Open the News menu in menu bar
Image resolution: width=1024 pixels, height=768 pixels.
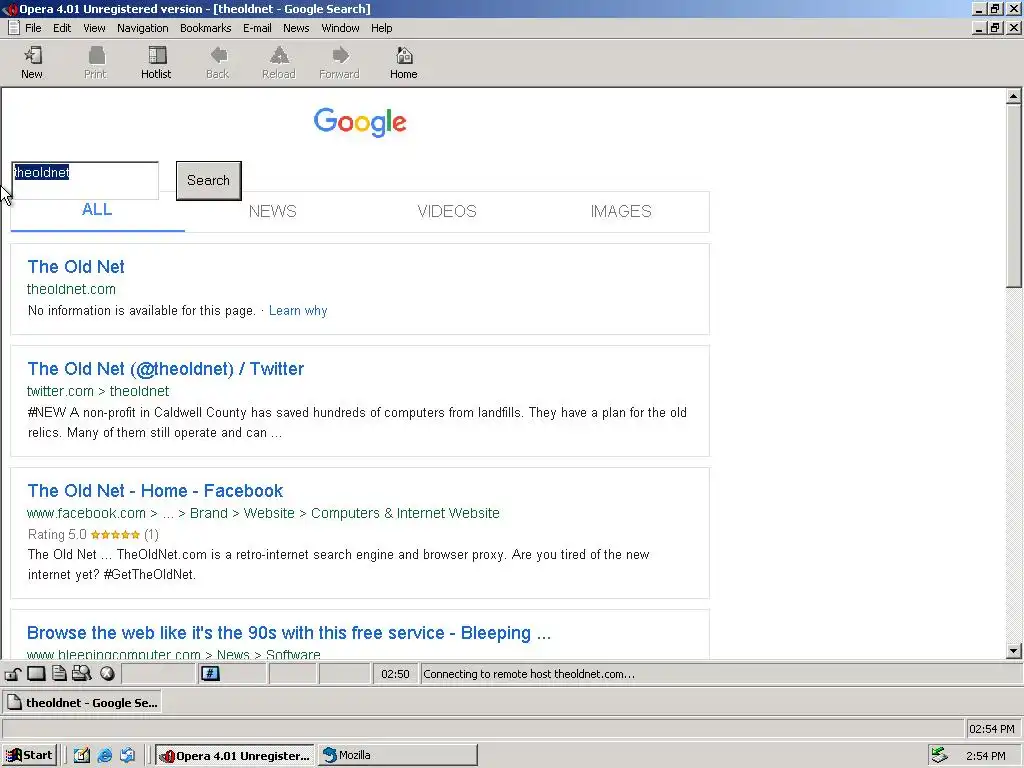point(296,28)
